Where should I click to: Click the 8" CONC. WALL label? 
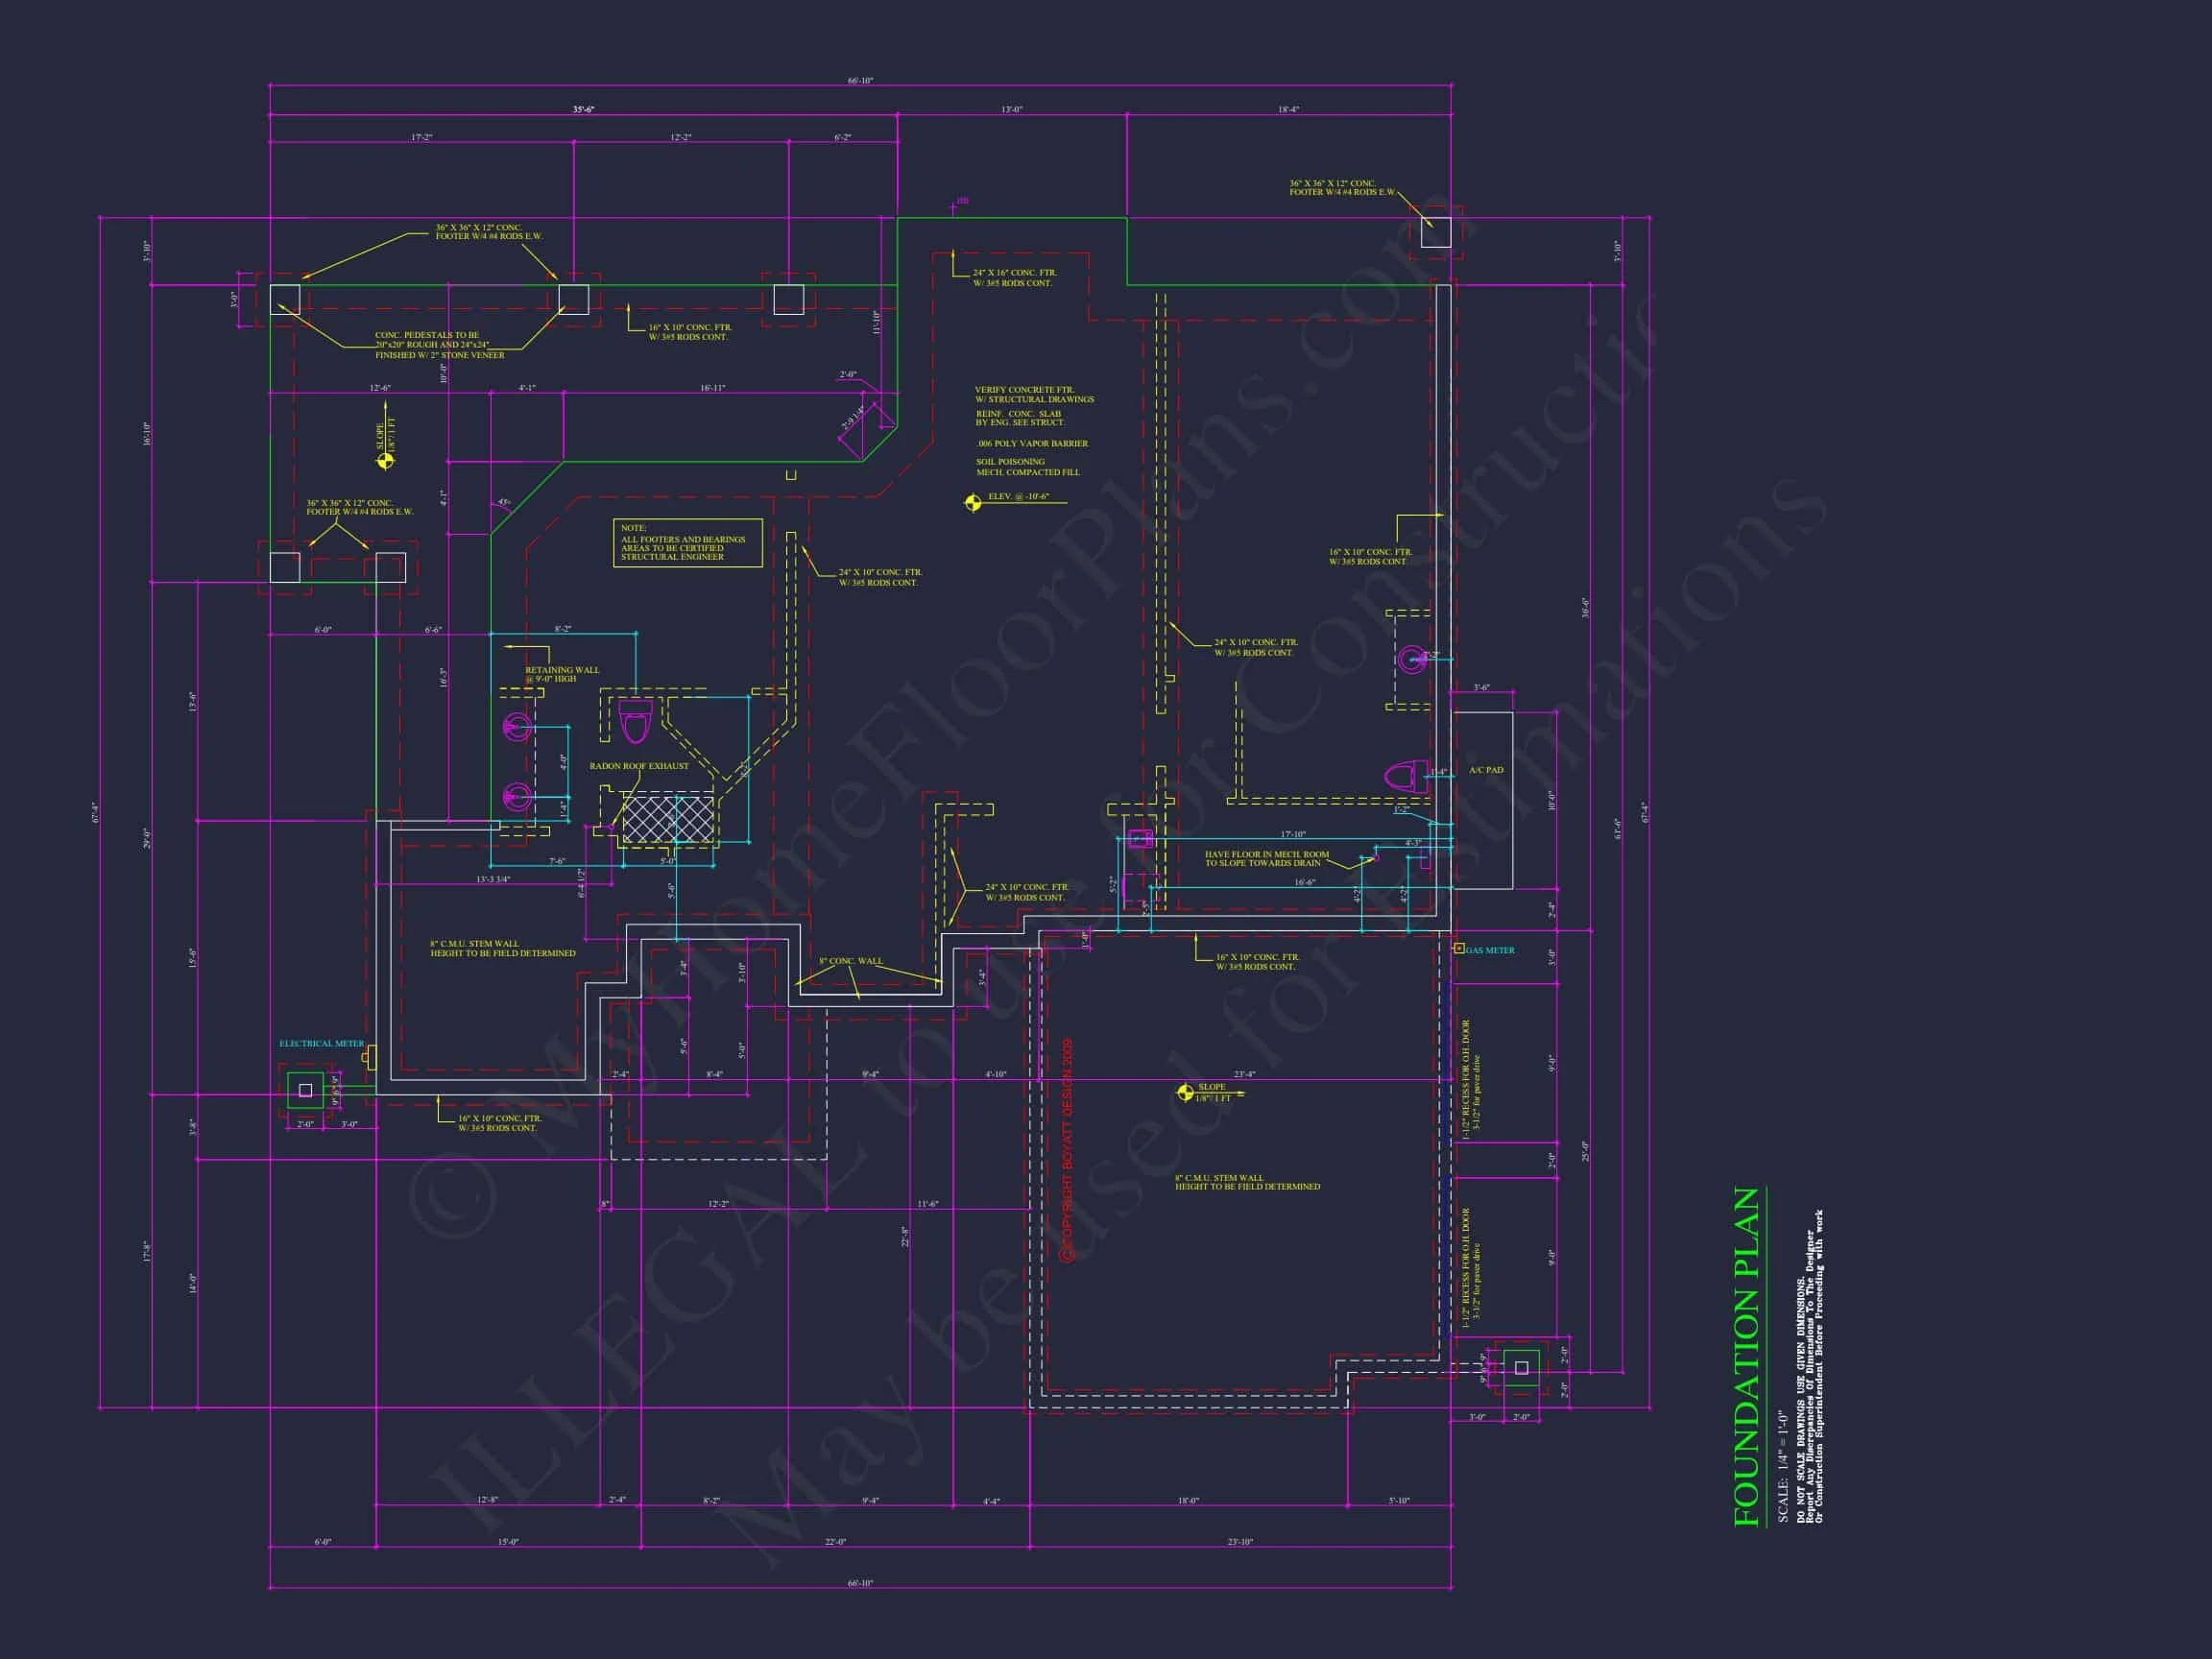point(851,961)
